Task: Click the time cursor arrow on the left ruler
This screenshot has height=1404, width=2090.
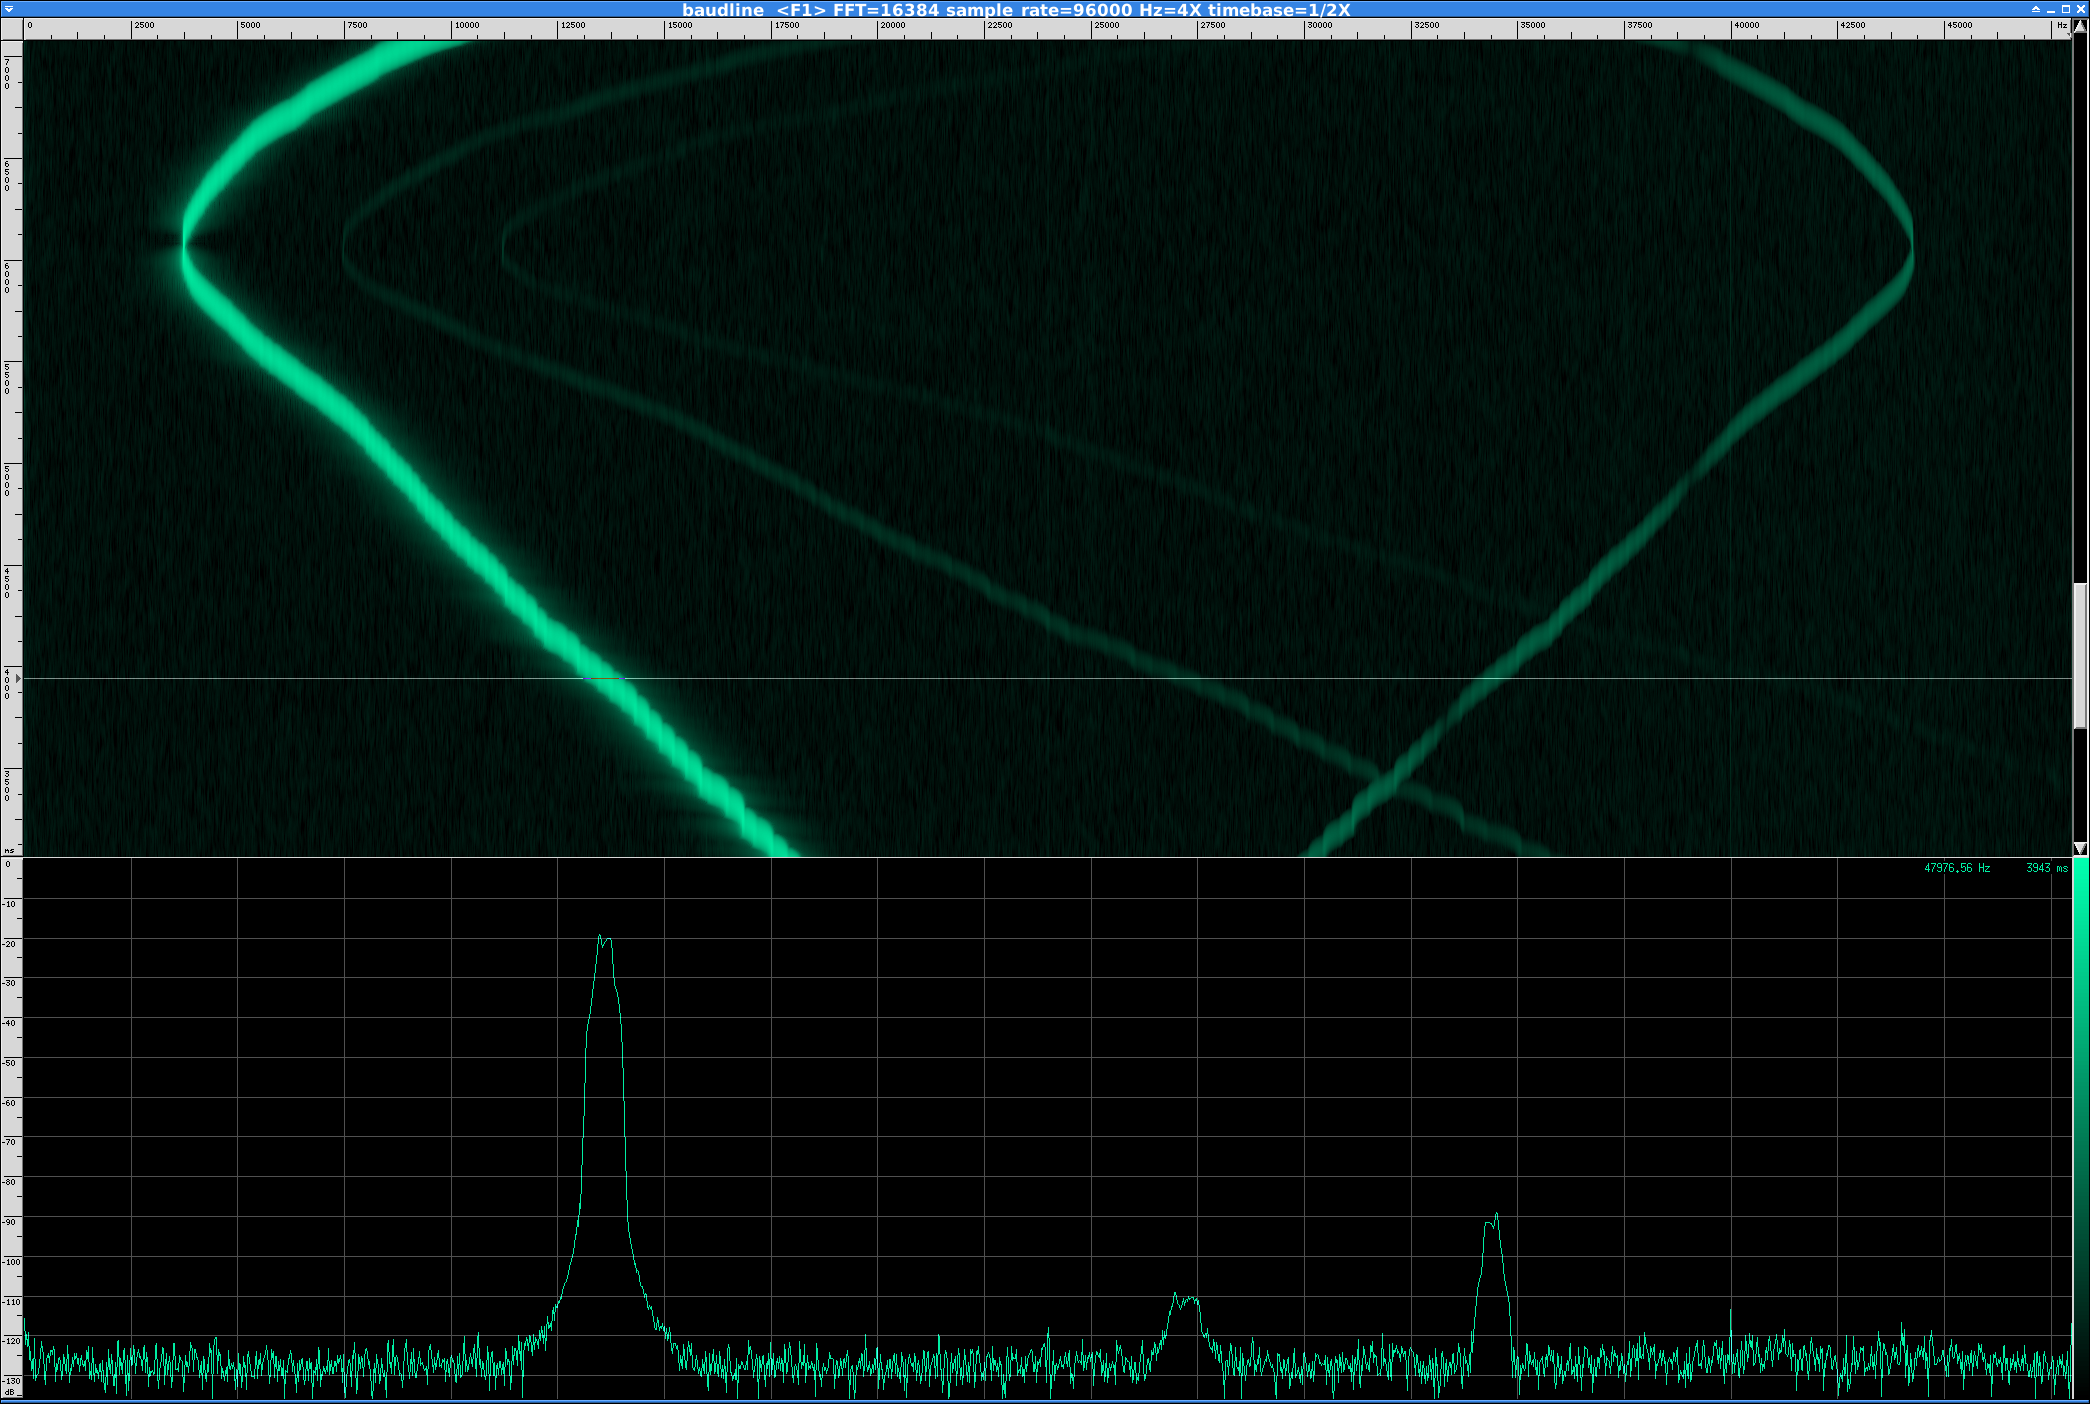Action: (x=18, y=679)
